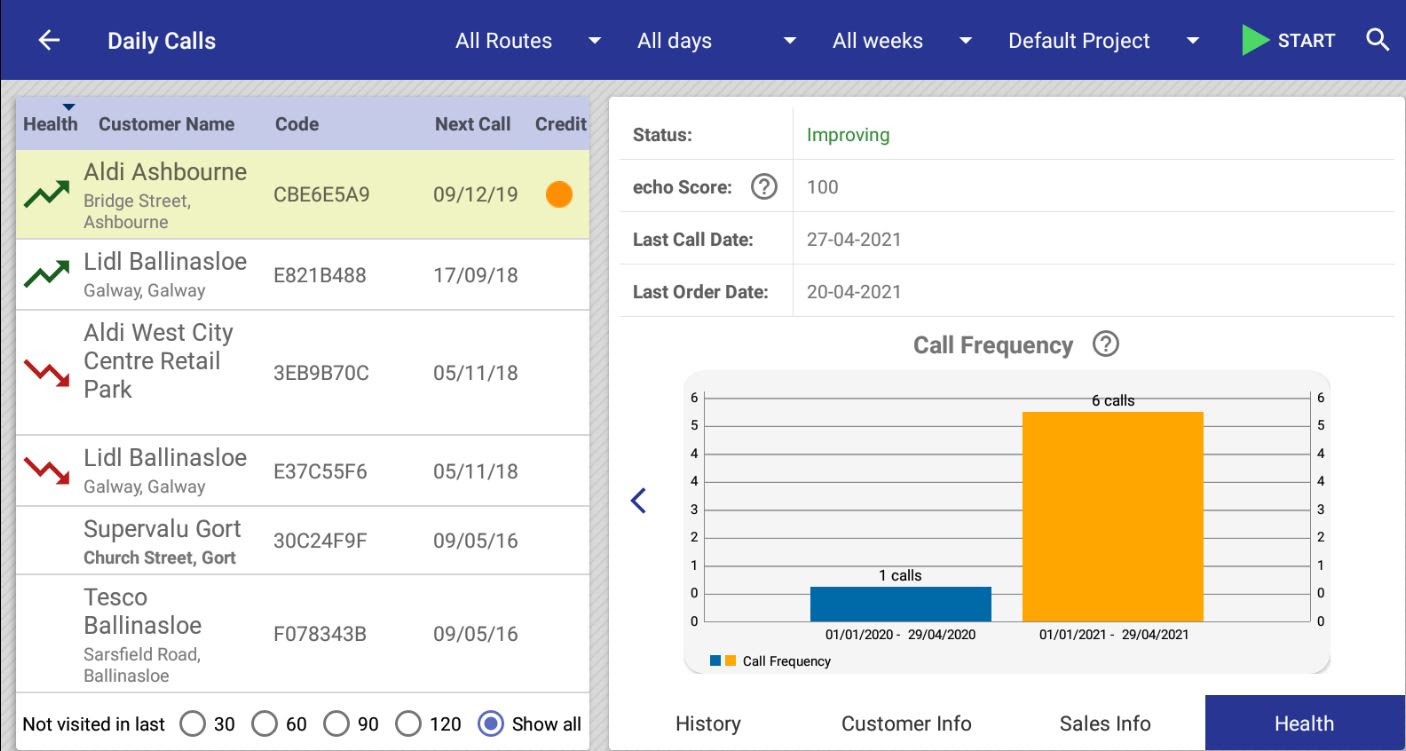Click the improving trend icon for Aldi Ashbourne
This screenshot has width=1406, height=751.
point(47,195)
